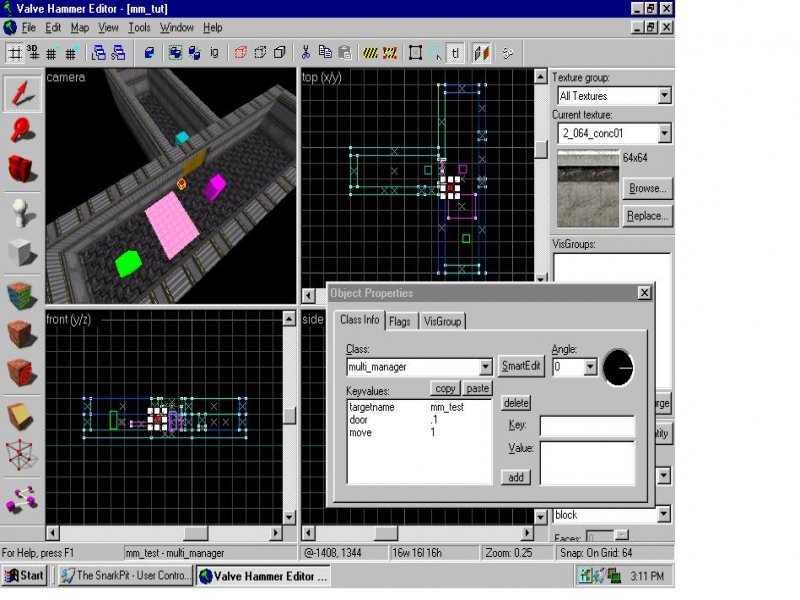Open the Class dropdown showing multi_manager
Image resolution: width=800 pixels, height=600 pixels.
click(486, 368)
